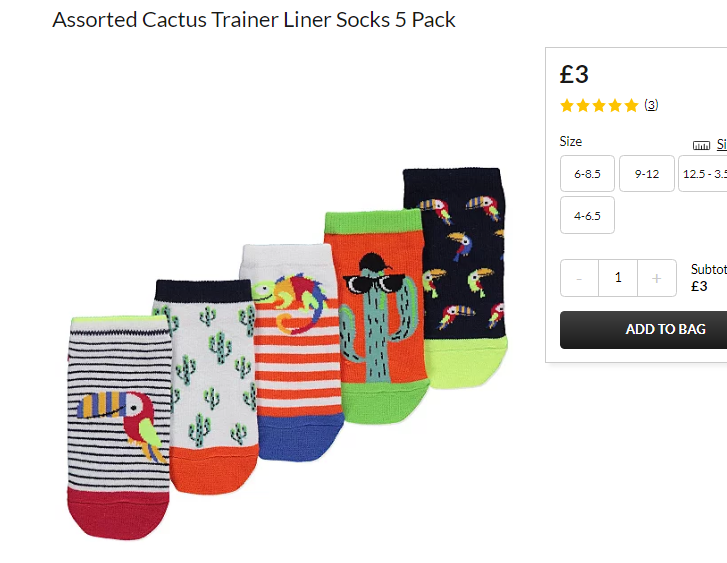Select size 12.5 - 3.5
The width and height of the screenshot is (727, 563).
pyautogui.click(x=703, y=173)
